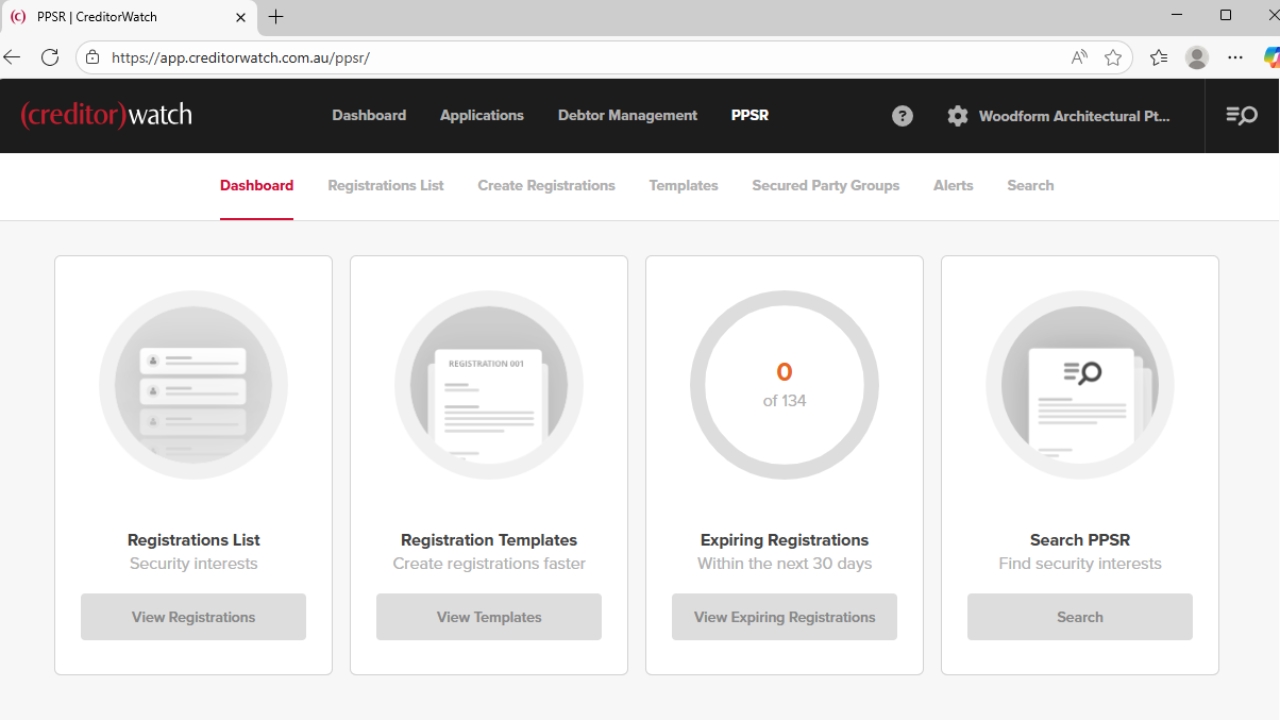The height and width of the screenshot is (720, 1280).
Task: Click the Registrations List card title
Action: click(x=193, y=540)
